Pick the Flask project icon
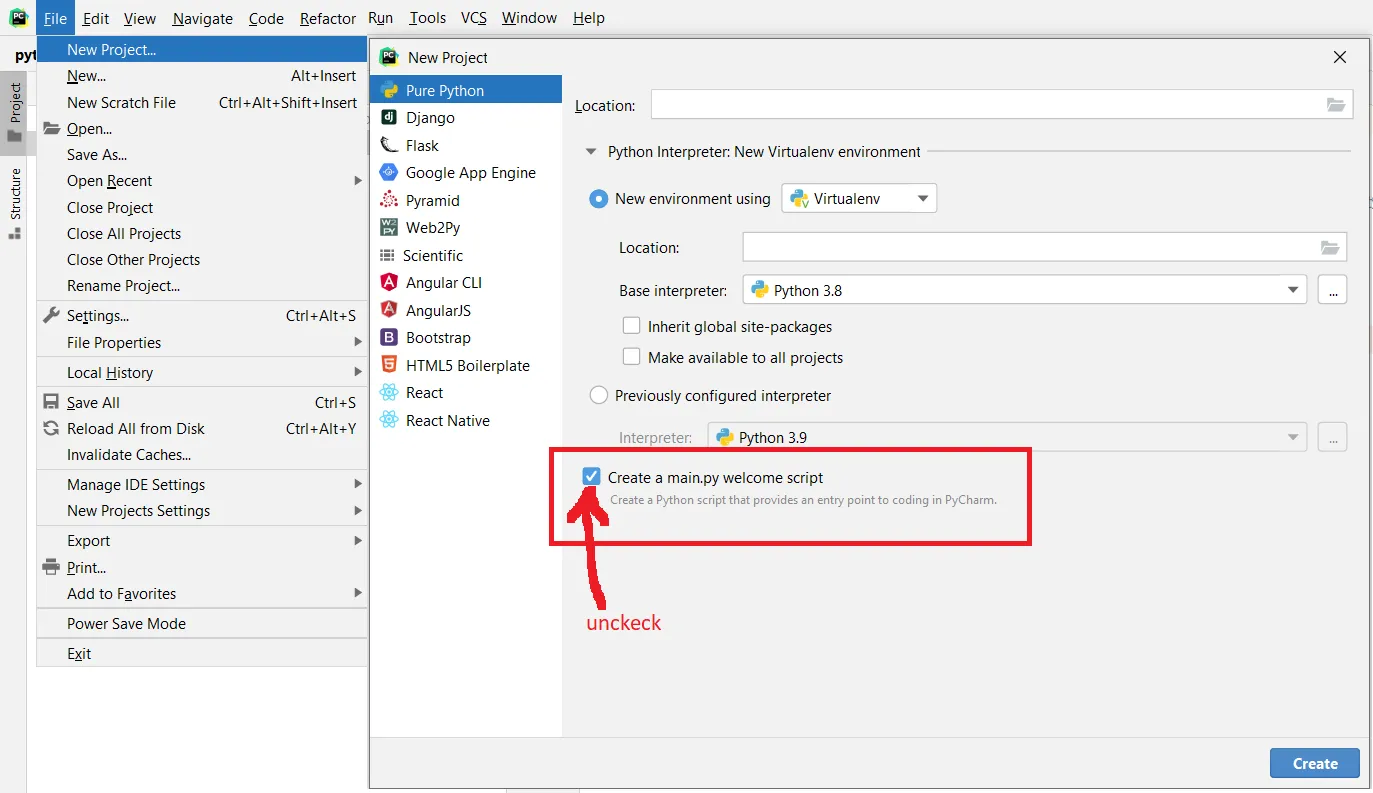The height and width of the screenshot is (793, 1373). pyautogui.click(x=389, y=145)
